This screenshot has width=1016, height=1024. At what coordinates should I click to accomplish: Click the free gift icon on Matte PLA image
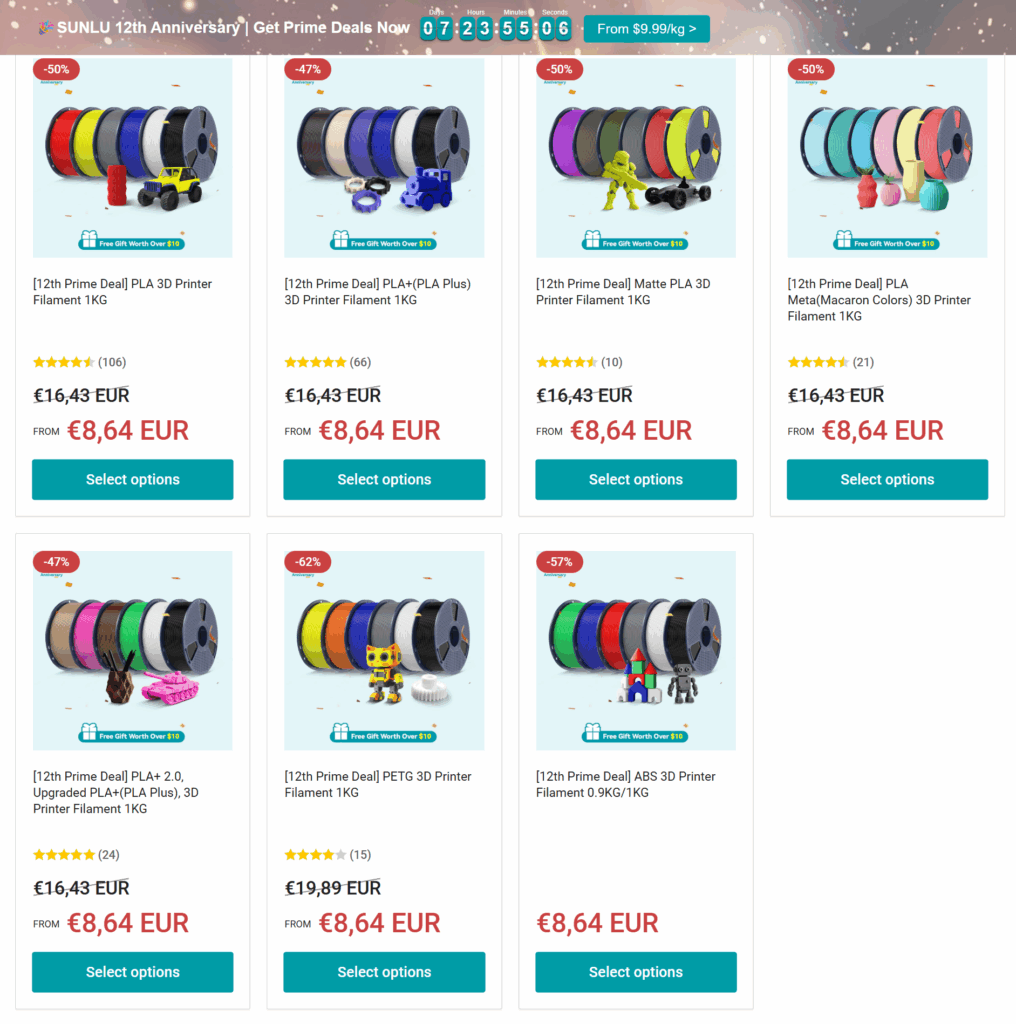592,240
